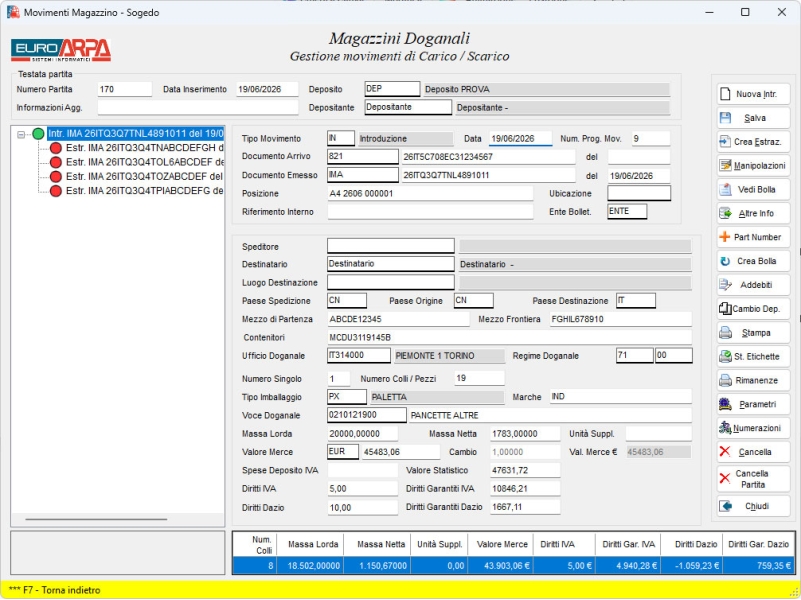The height and width of the screenshot is (600, 801).
Task: Click the Stampa printer icon
Action: 725,333
